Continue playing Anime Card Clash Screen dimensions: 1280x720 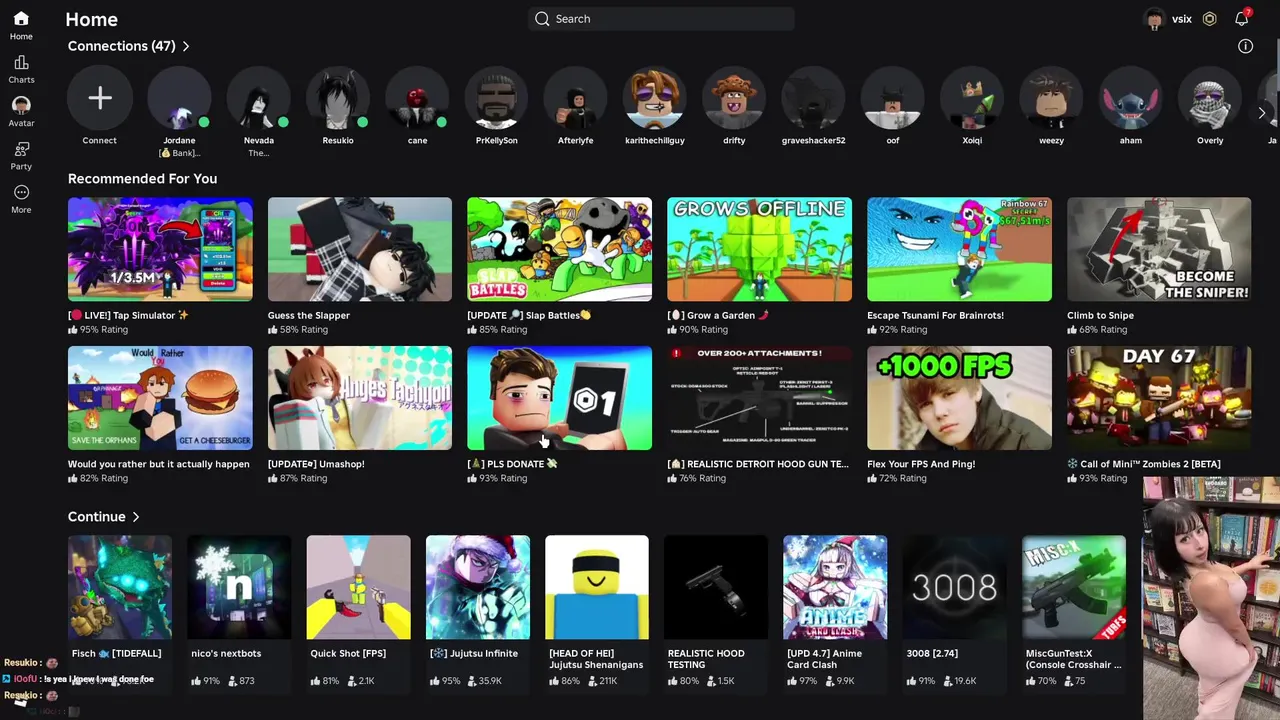tap(835, 587)
